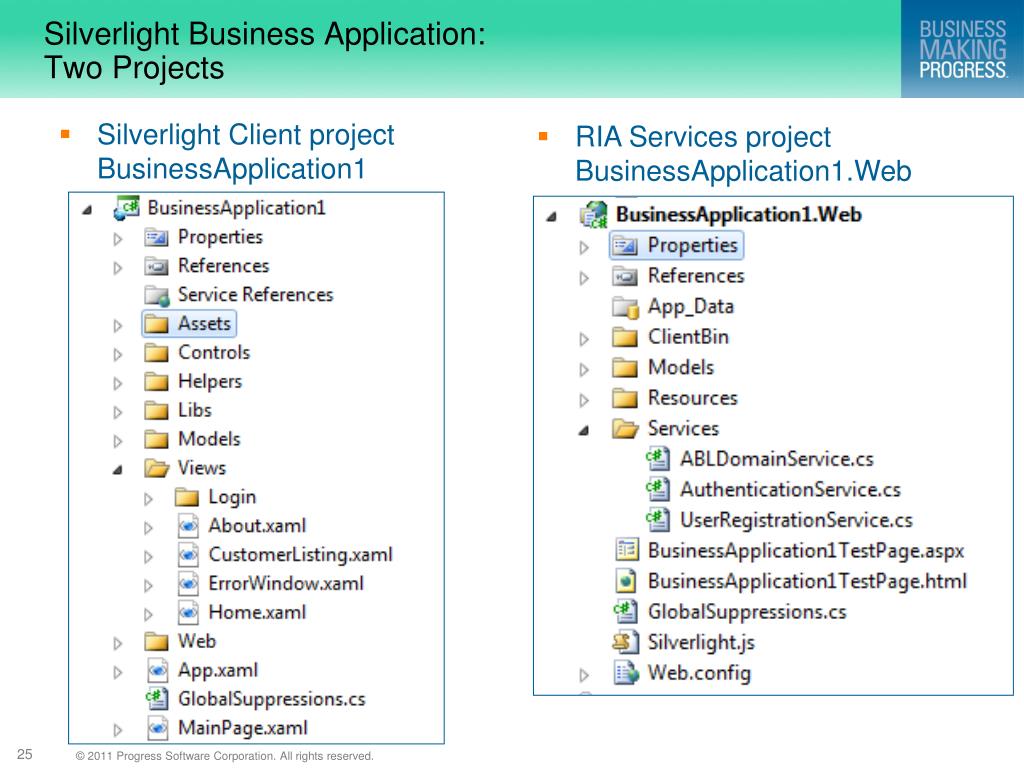This screenshot has height=768, width=1024.
Task: Expand the Resources folder arrow
Action: [584, 400]
